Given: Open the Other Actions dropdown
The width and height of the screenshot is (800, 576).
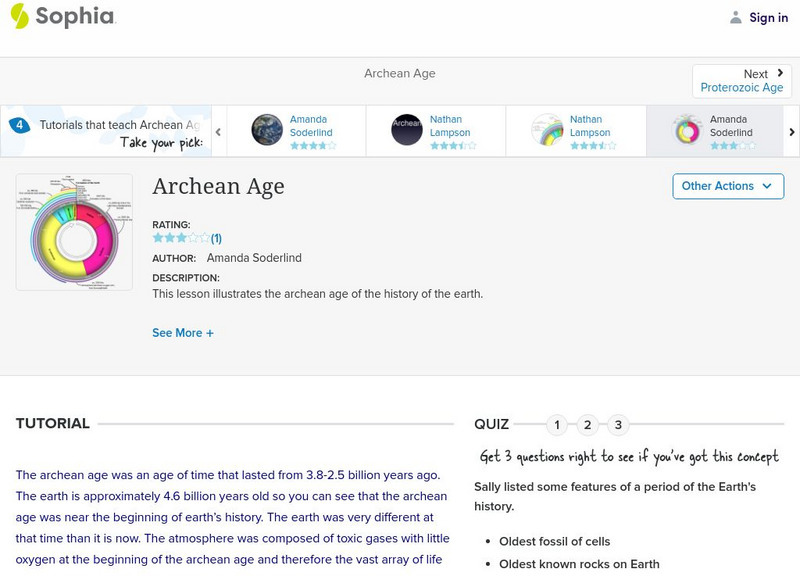Looking at the screenshot, I should (726, 186).
